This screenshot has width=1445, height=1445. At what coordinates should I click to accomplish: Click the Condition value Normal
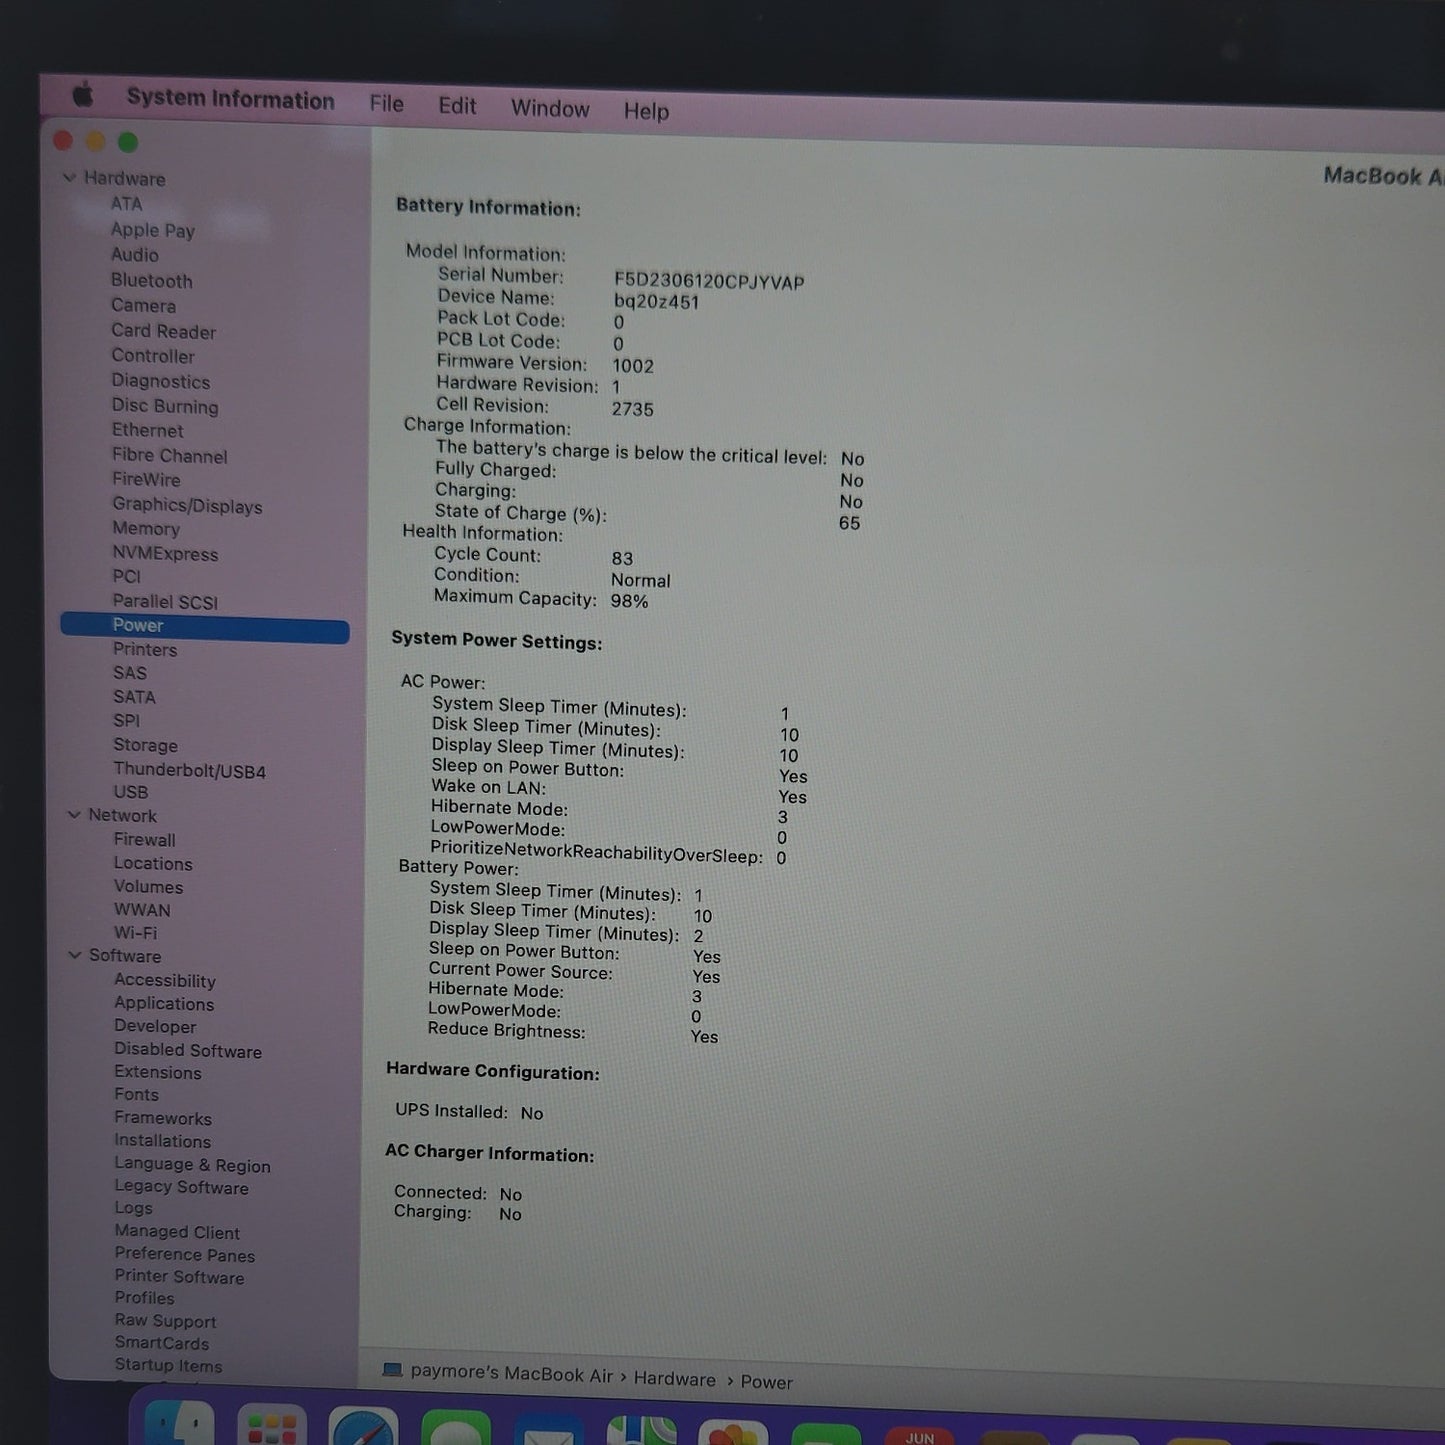640,580
